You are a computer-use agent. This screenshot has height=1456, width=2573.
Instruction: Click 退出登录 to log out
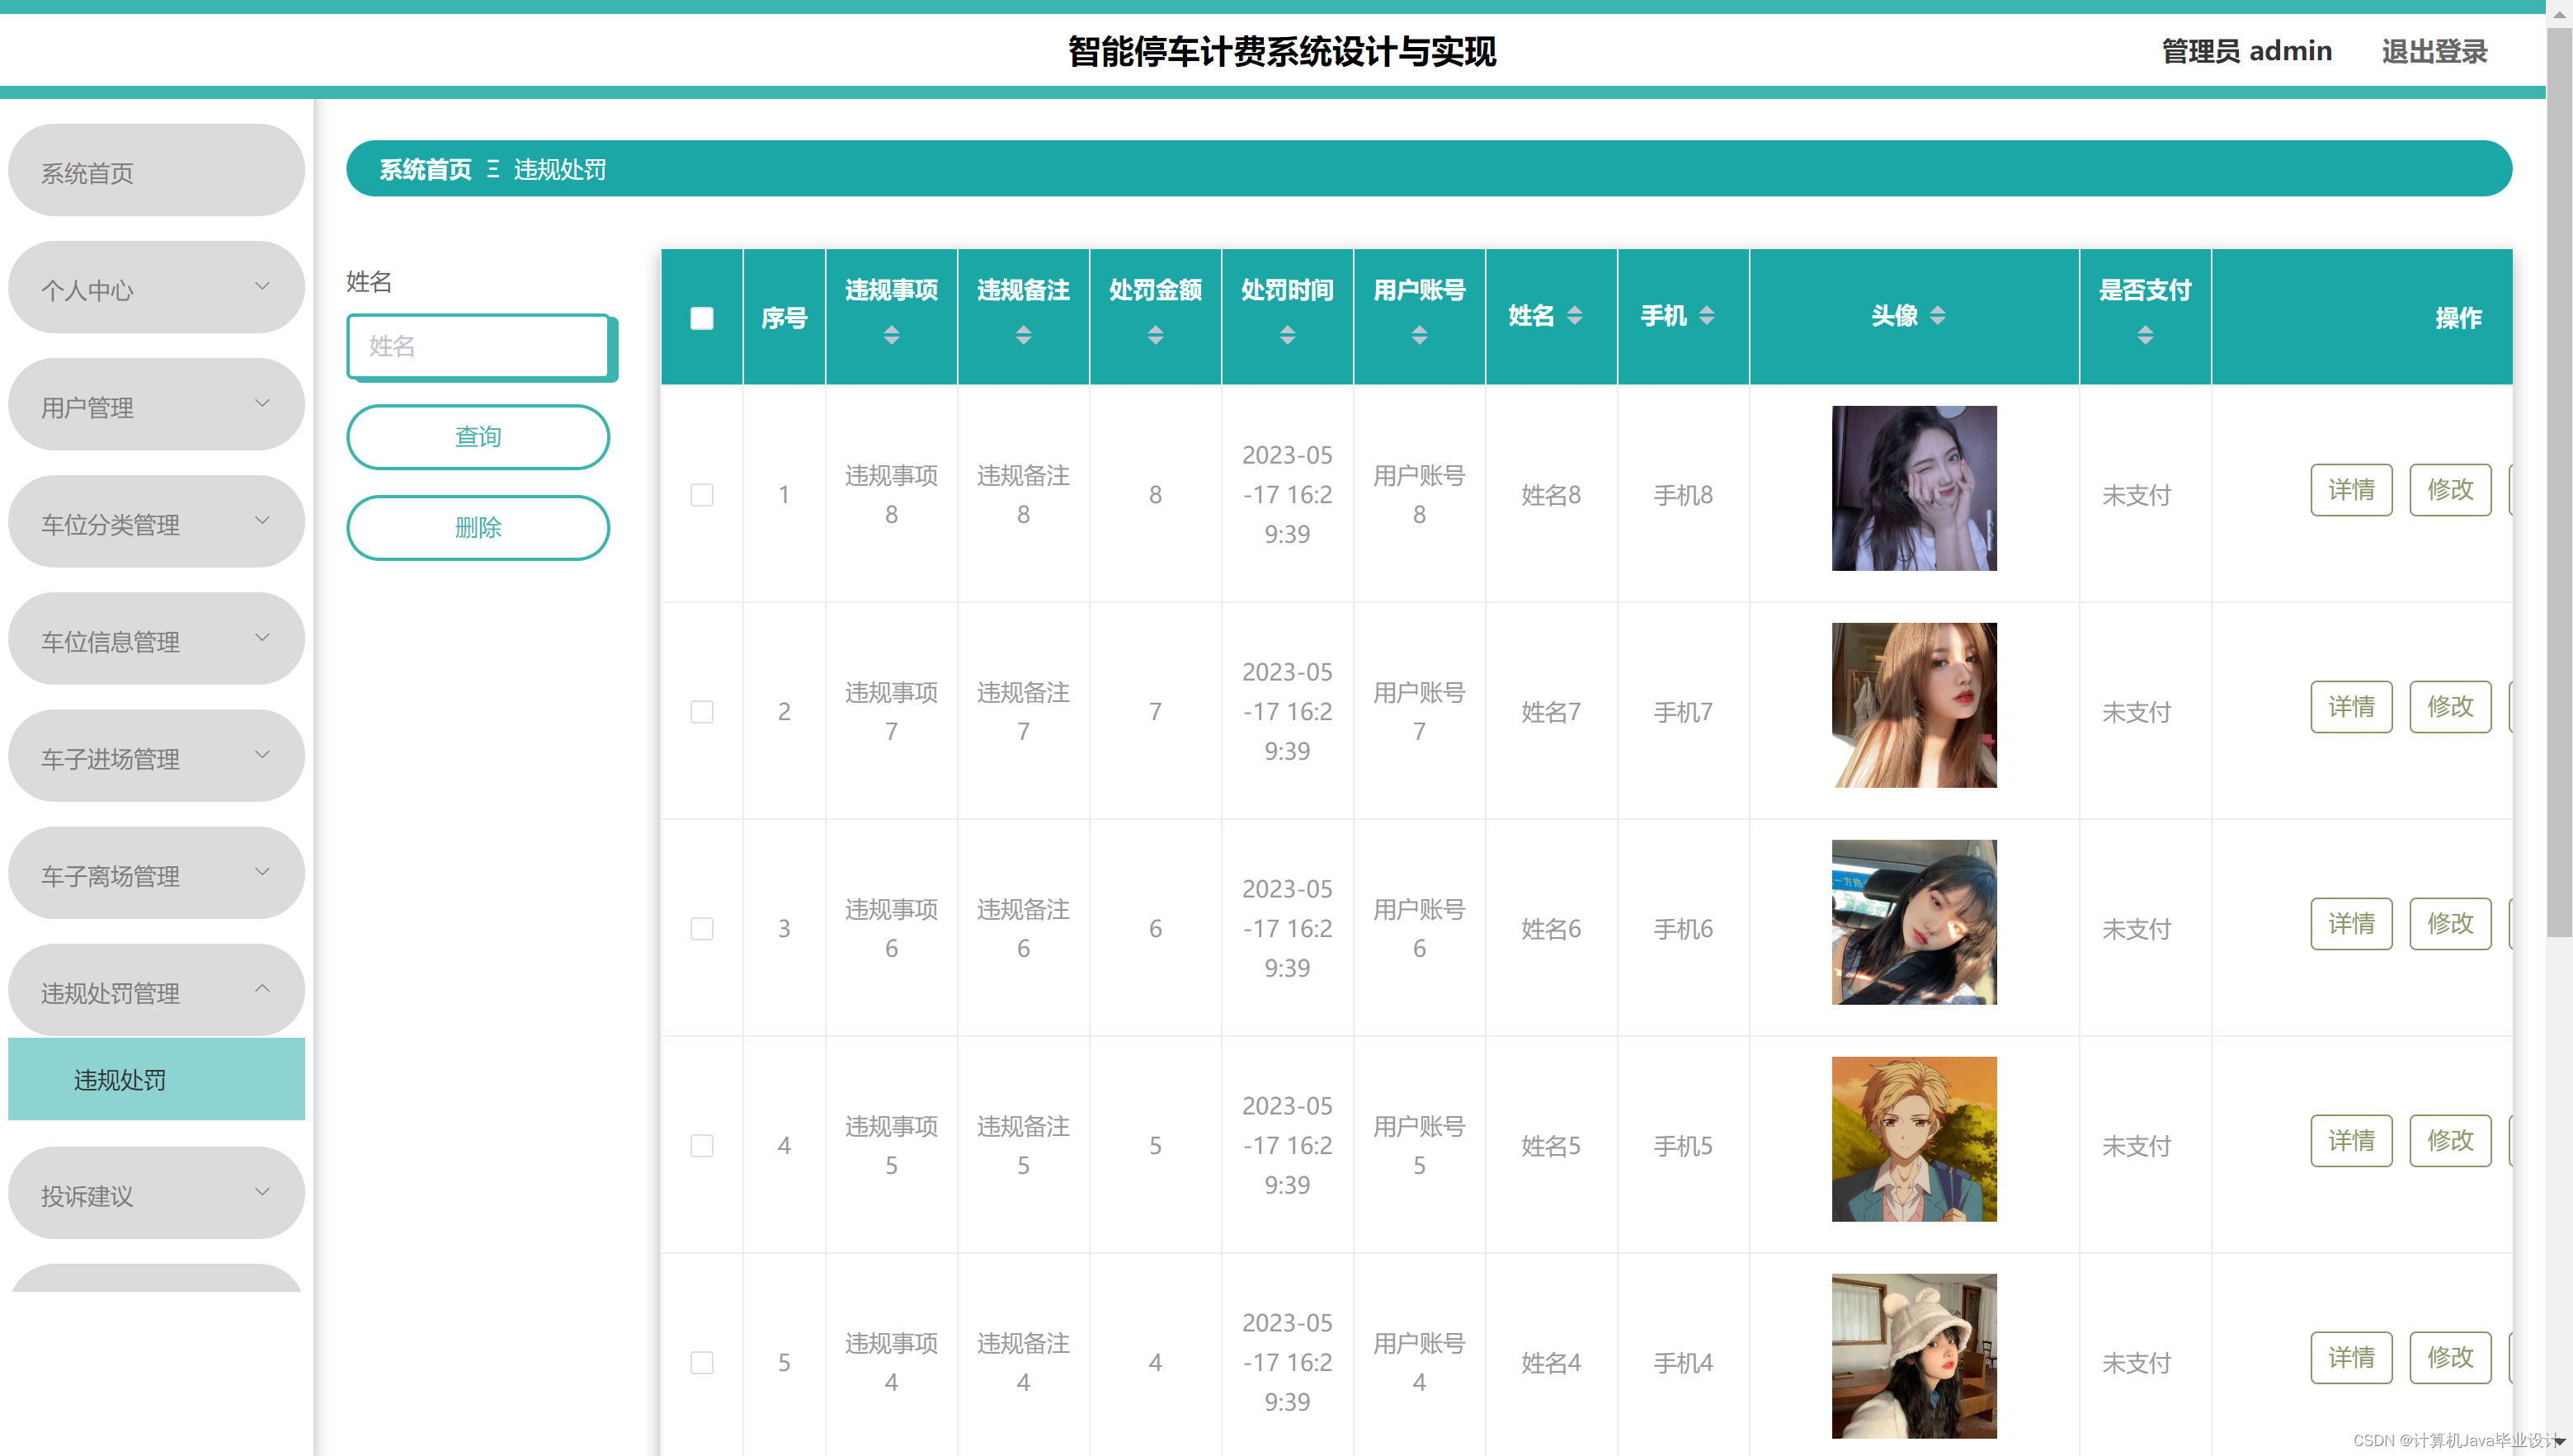[x=2434, y=51]
